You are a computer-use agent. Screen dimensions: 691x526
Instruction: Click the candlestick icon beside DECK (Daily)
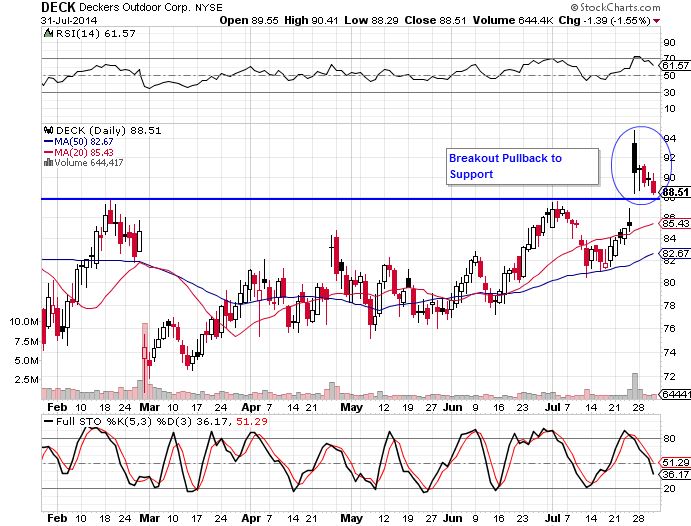pyautogui.click(x=48, y=130)
